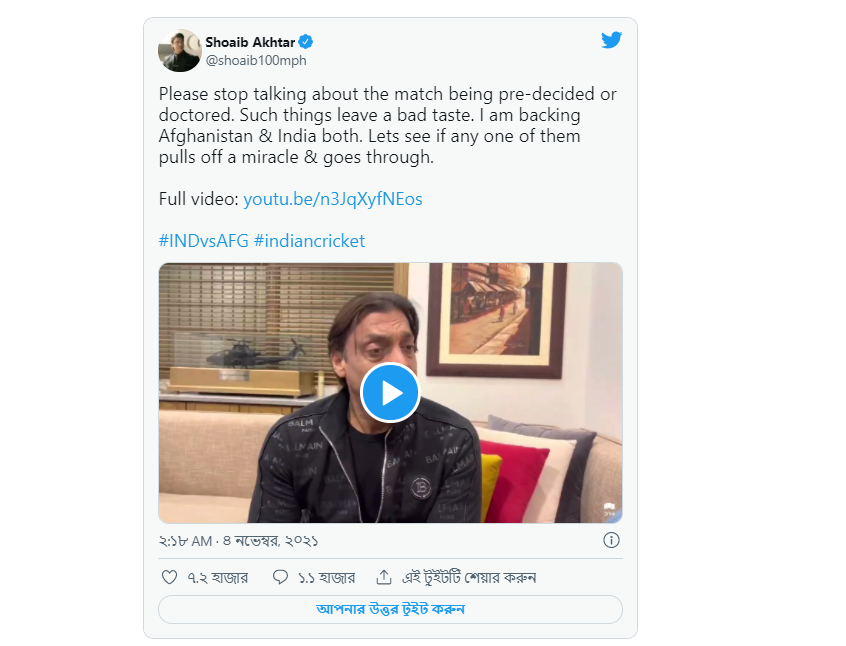Click the tweet body text paragraph
846x646 pixels.
tap(388, 125)
